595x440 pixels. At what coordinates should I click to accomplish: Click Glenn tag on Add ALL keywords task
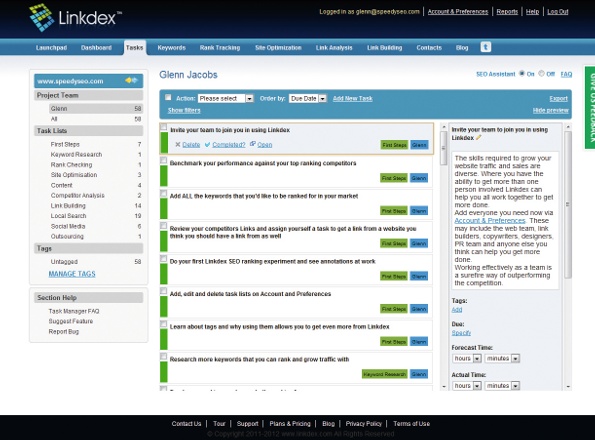click(x=419, y=211)
